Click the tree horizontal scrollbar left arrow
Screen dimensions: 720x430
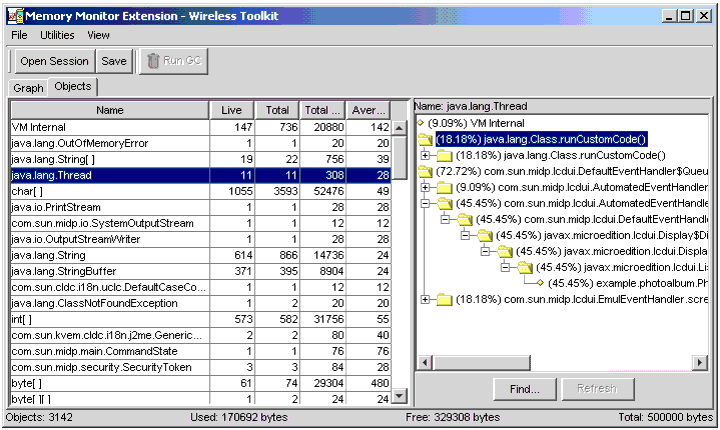[x=425, y=362]
